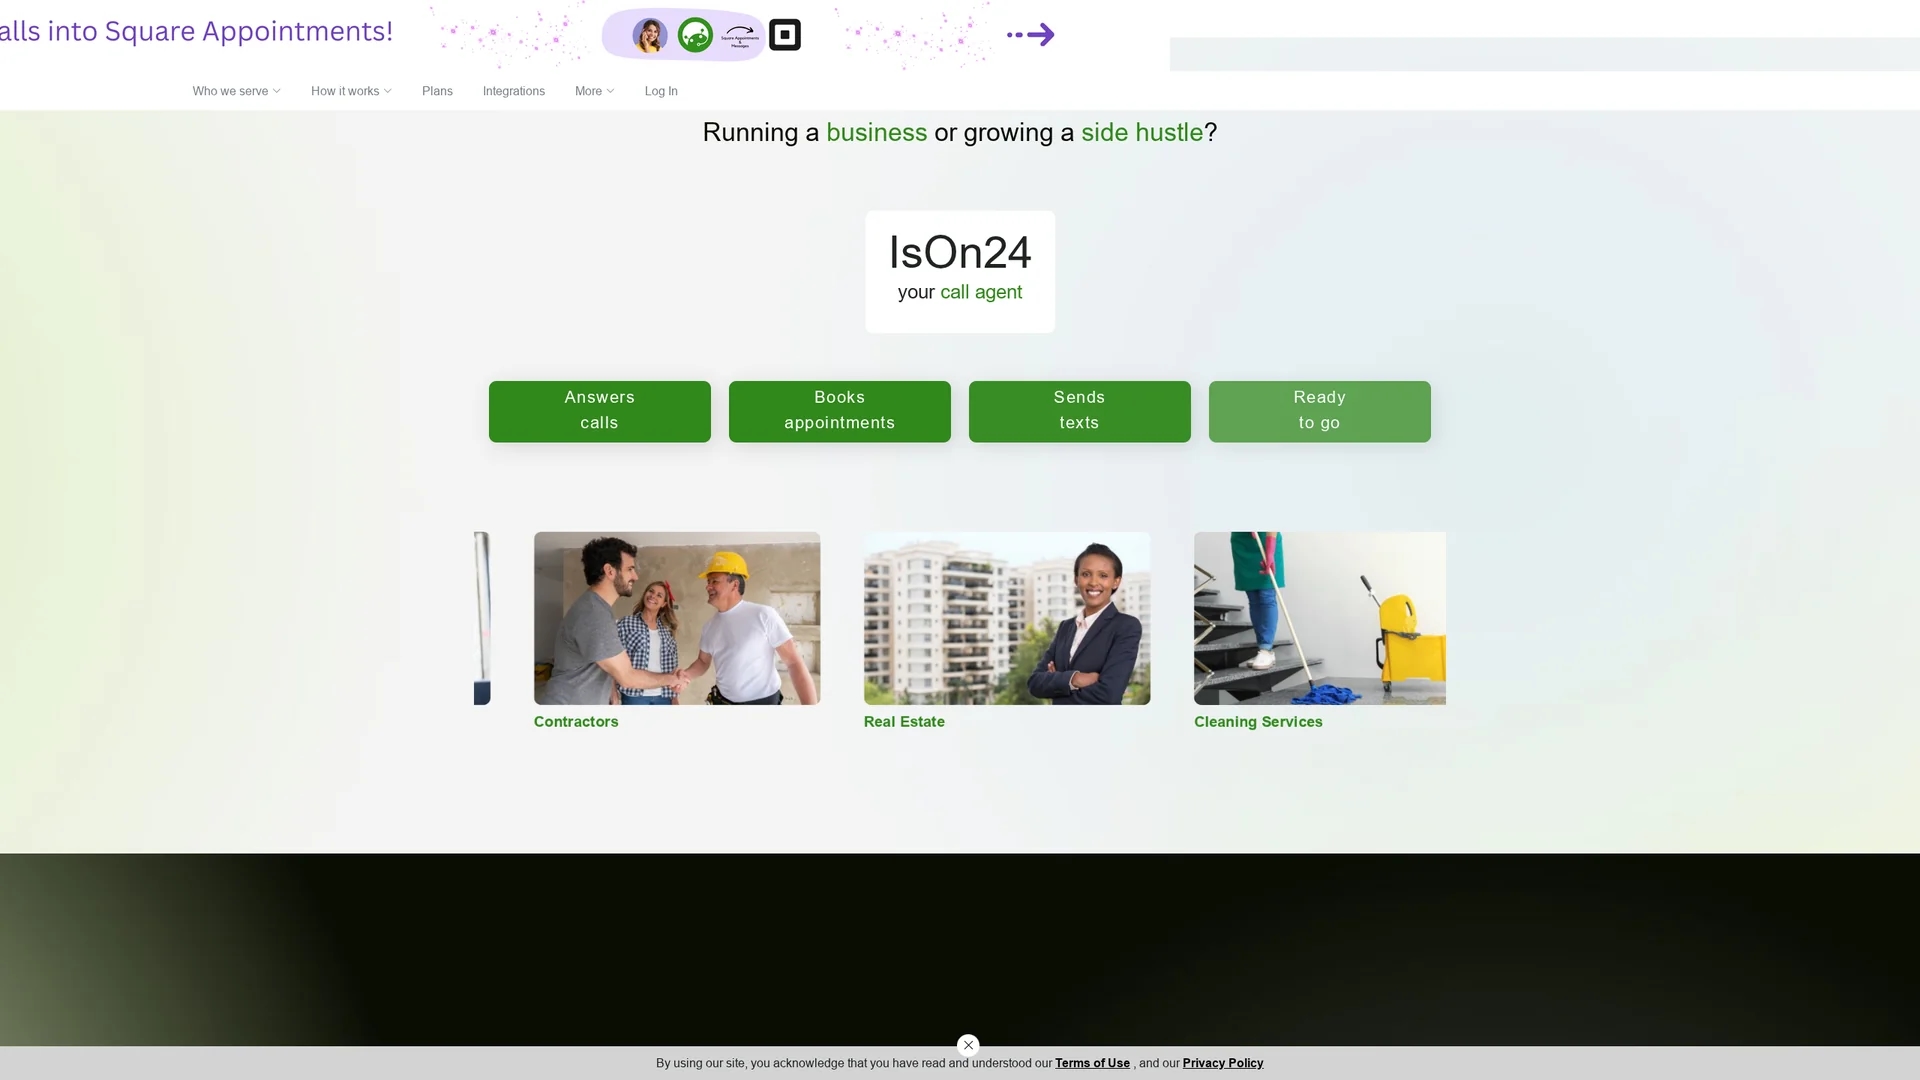Screen dimensions: 1920x1080
Task: Click the Square logo icon in the banner
Action: [x=785, y=35]
